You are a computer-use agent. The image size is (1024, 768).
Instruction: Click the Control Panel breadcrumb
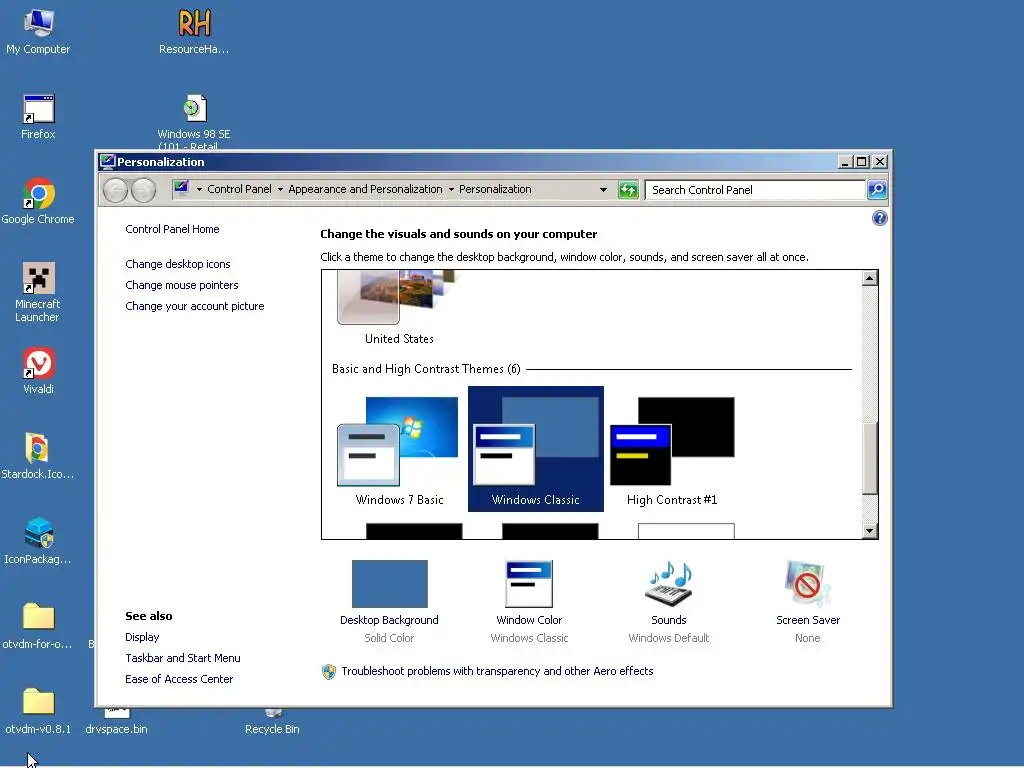tap(239, 189)
